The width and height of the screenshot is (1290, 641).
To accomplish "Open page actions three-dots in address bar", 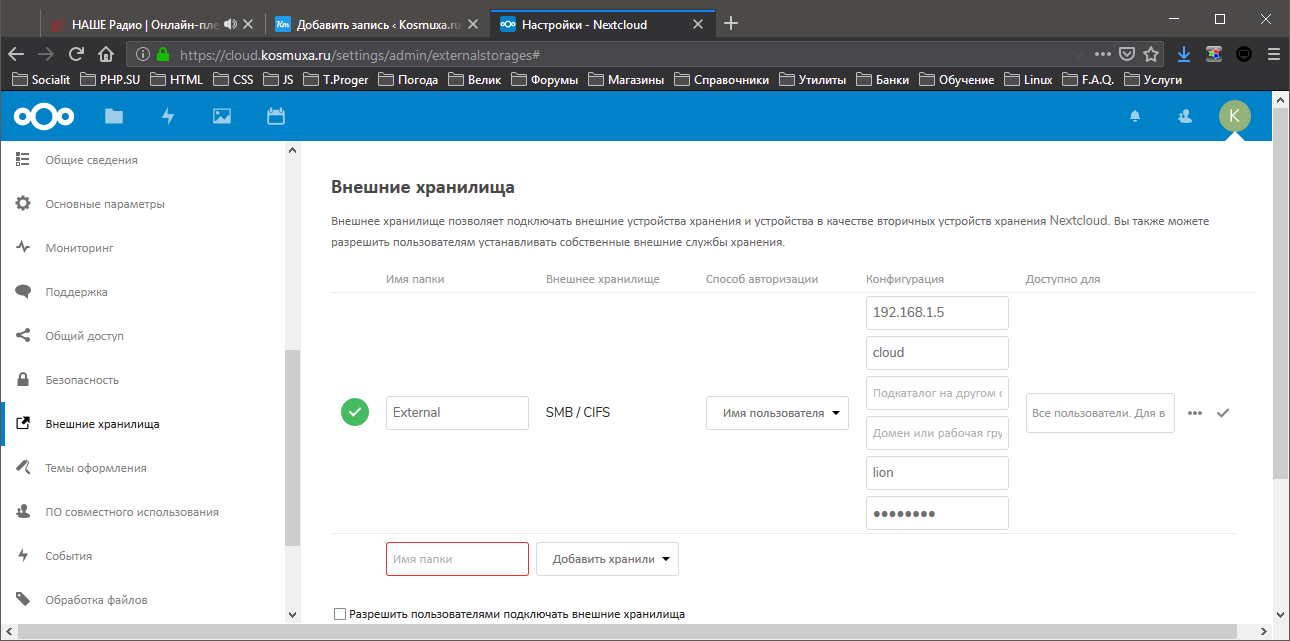I will tap(1103, 54).
